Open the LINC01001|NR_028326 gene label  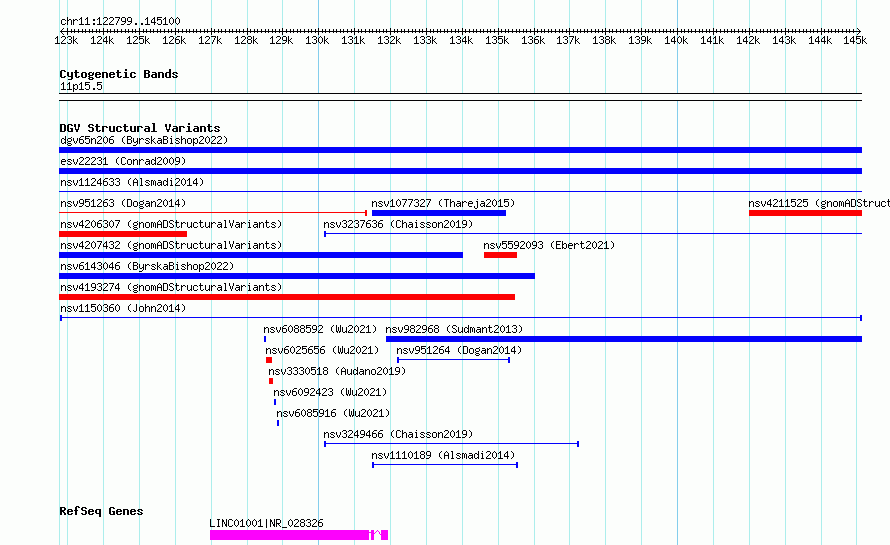tap(266, 523)
